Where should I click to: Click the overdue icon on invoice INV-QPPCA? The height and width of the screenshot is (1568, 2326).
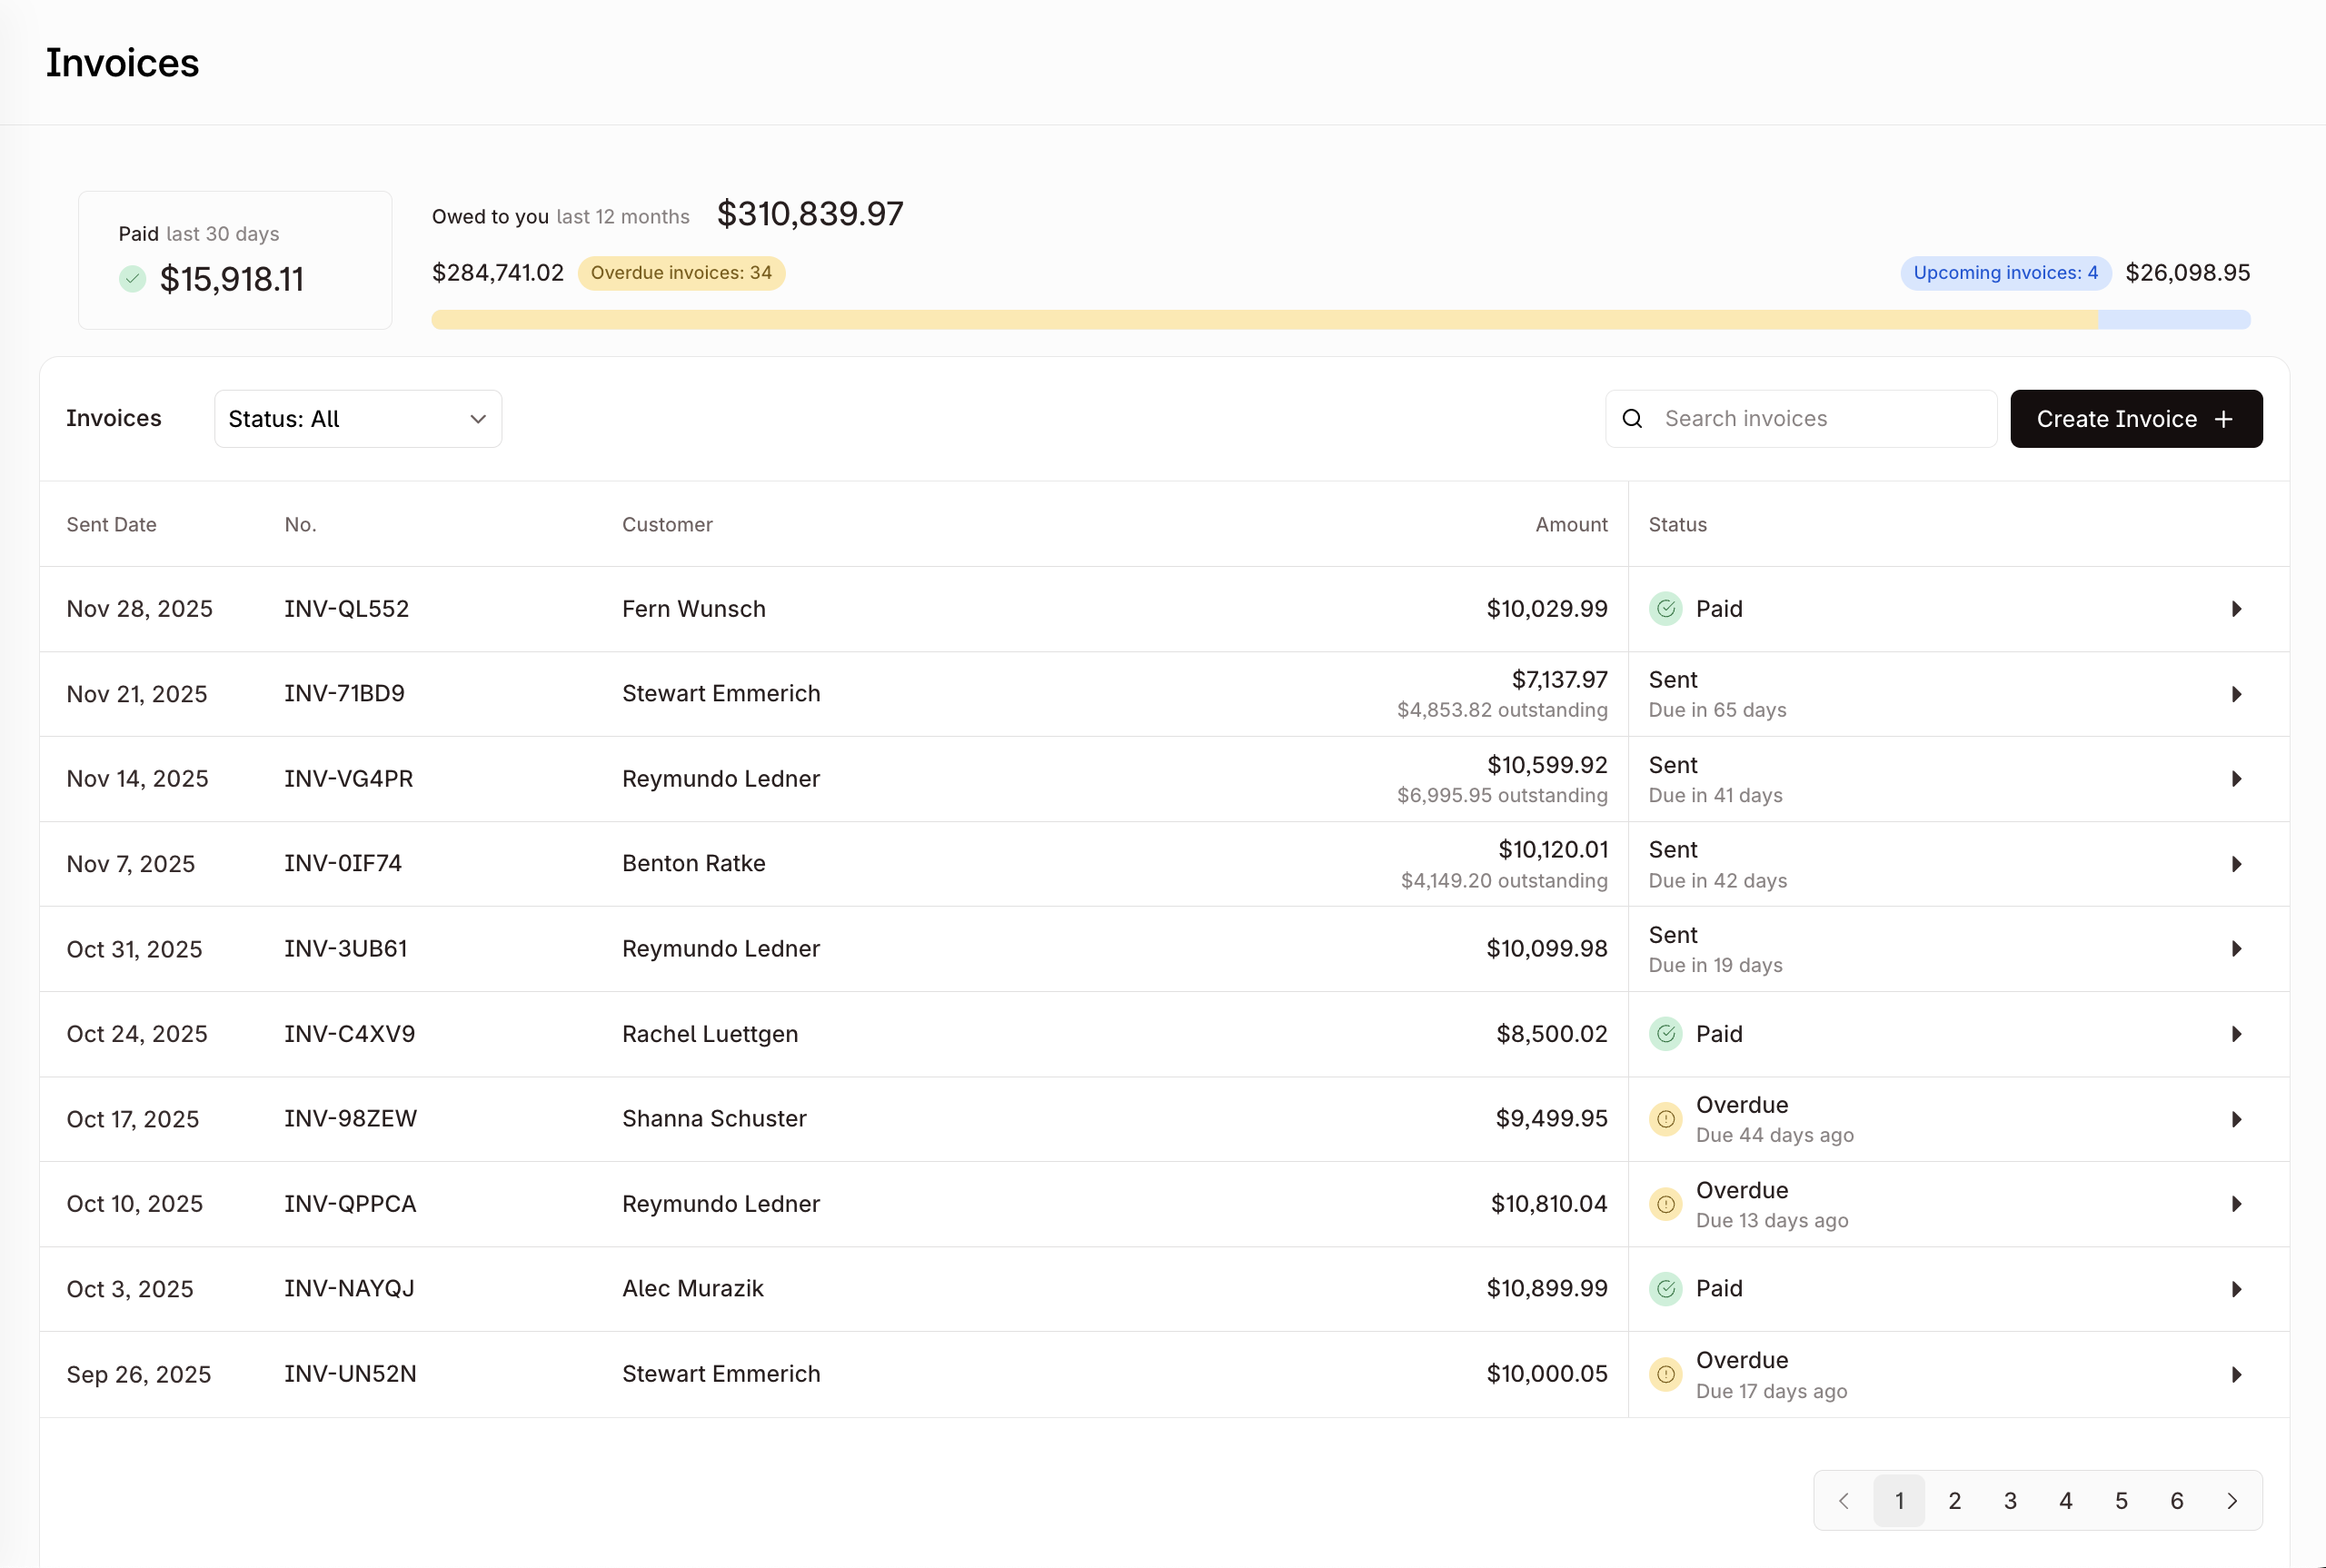1665,1204
